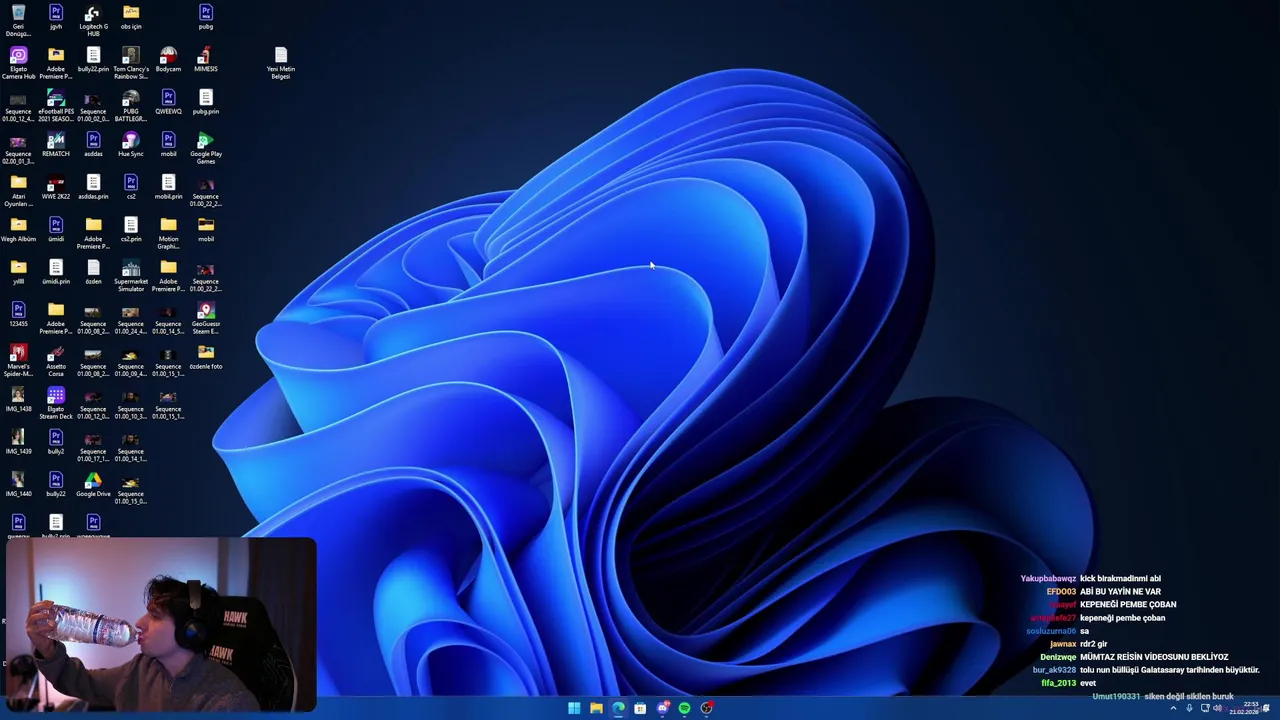Select the jgvh Premiere project icon
This screenshot has height=720, width=1280.
pos(56,17)
